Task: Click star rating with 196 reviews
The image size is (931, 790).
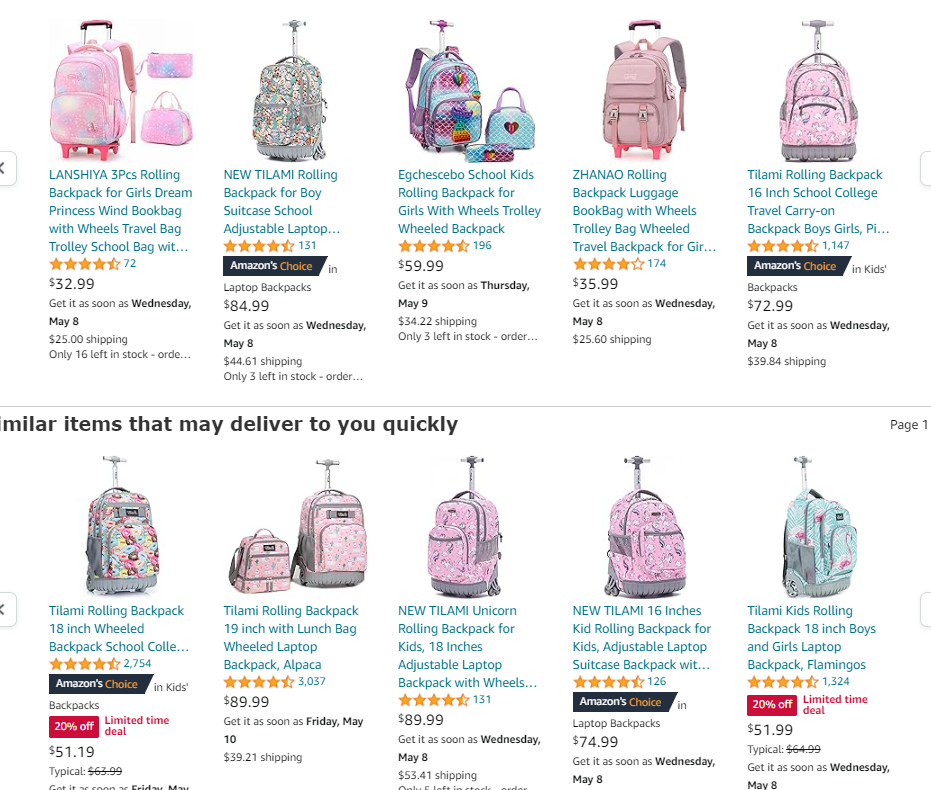Action: 433,246
